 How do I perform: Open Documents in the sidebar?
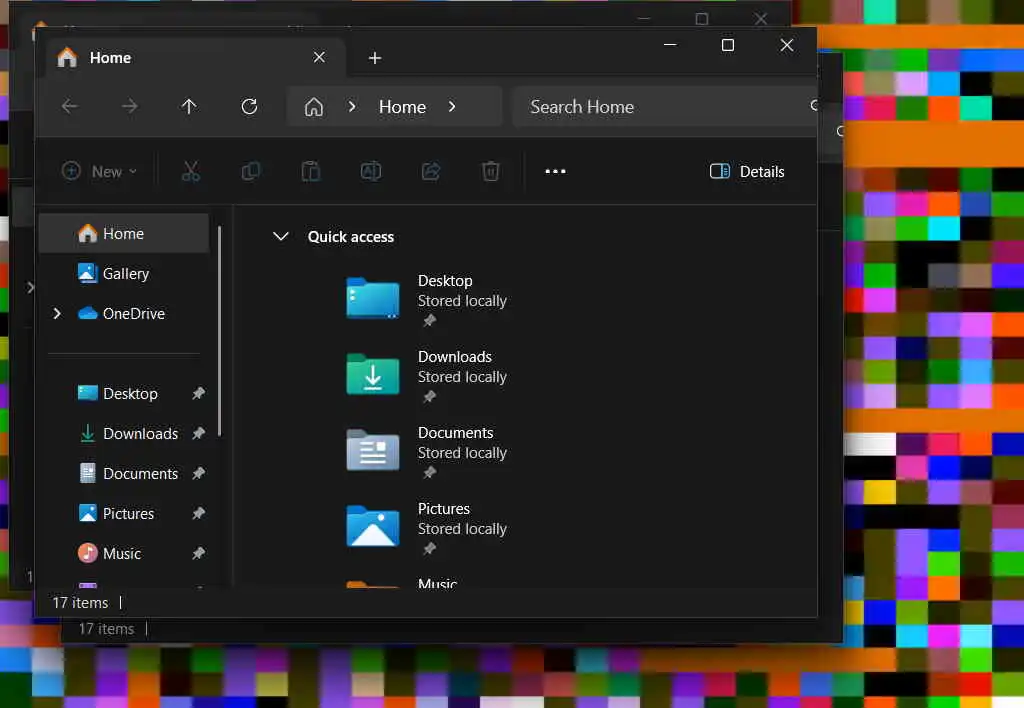coord(140,474)
